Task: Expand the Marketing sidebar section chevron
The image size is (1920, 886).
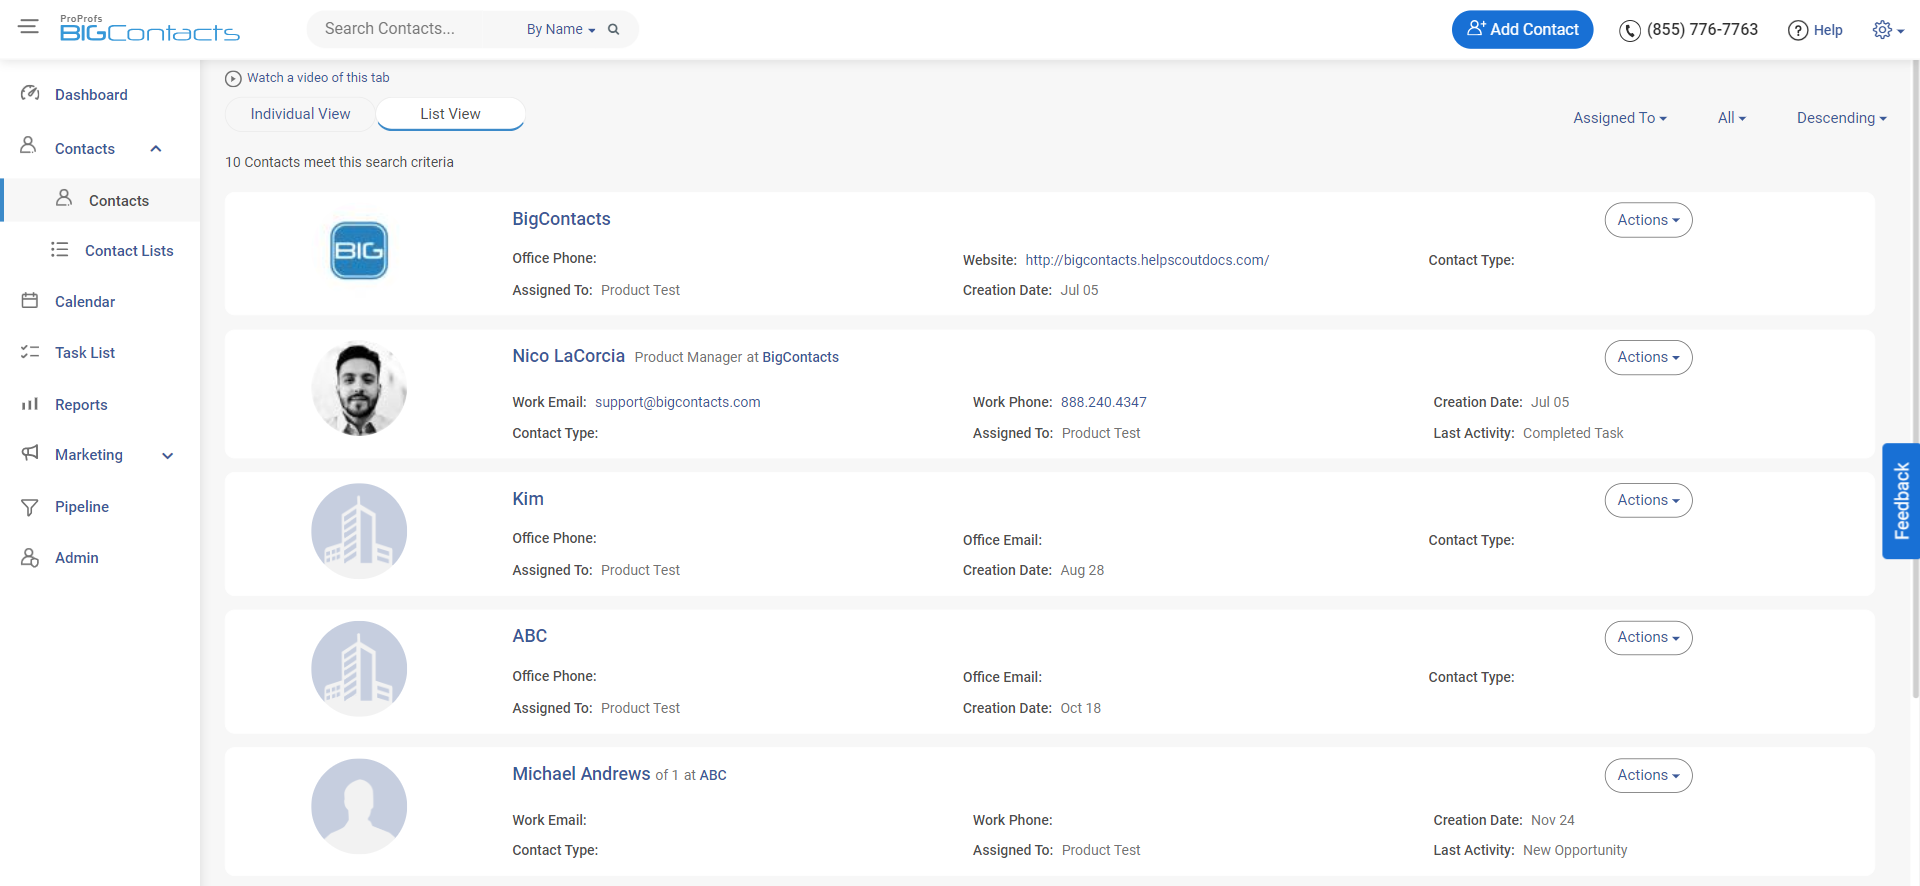Action: pos(168,456)
